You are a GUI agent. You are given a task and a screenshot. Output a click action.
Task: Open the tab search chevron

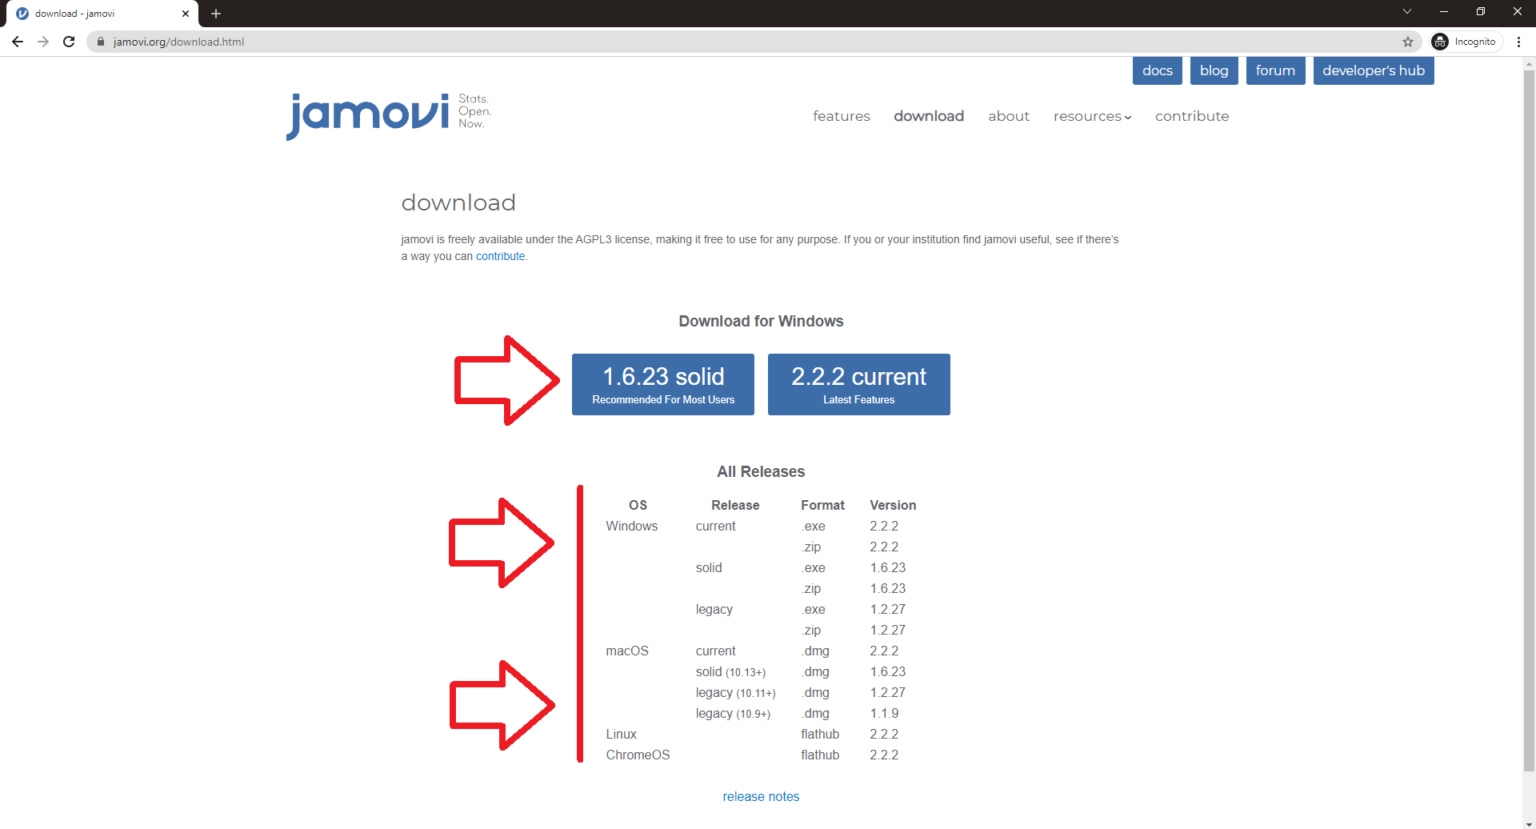tap(1407, 12)
